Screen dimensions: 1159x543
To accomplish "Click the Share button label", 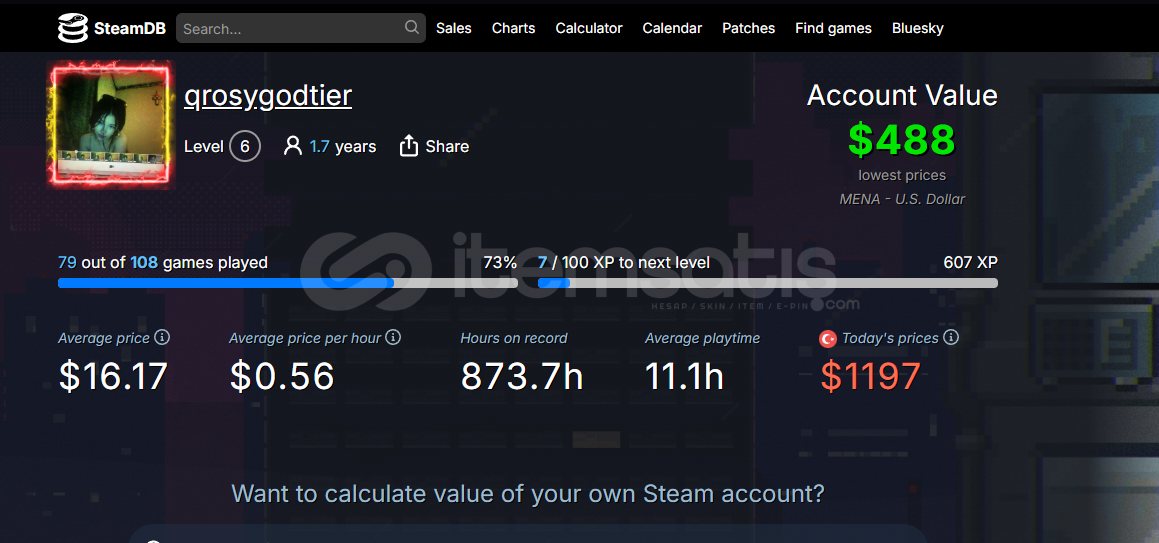I will point(447,146).
